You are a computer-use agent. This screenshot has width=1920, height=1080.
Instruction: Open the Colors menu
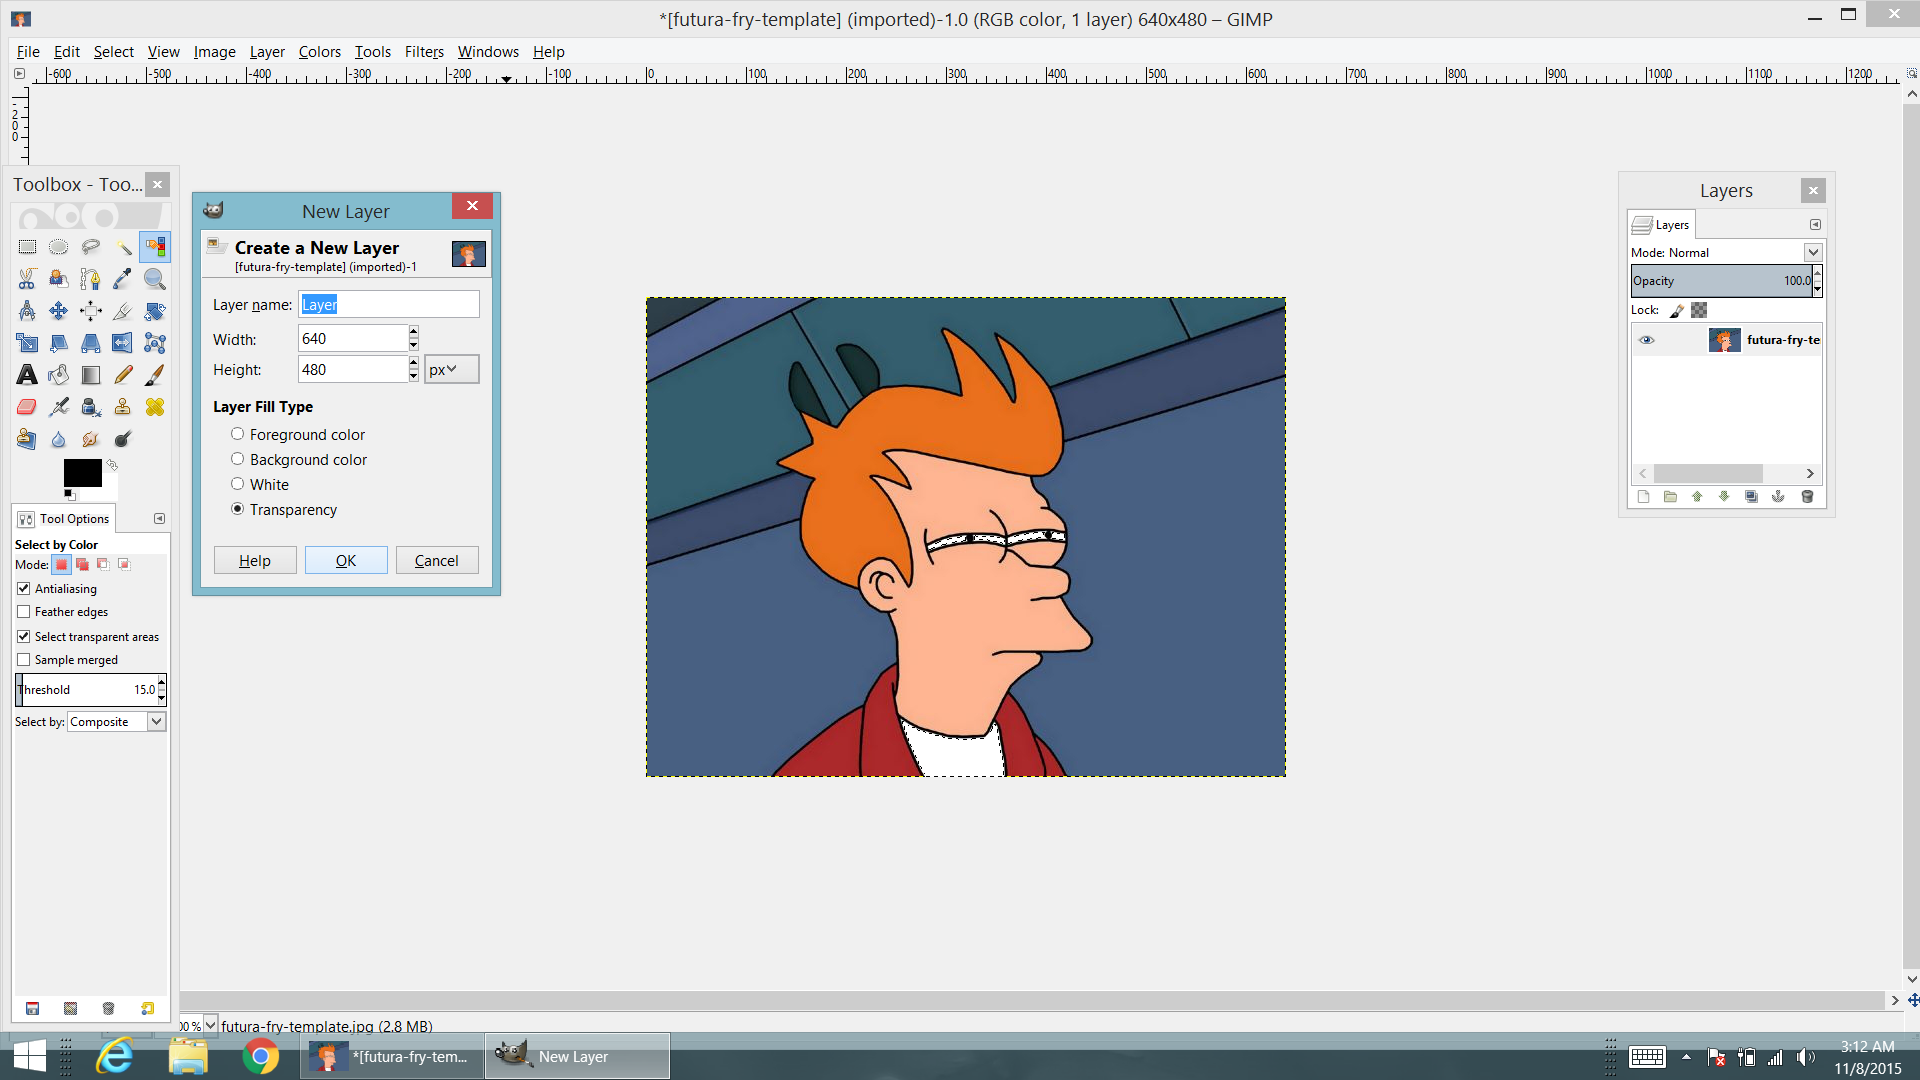pyautogui.click(x=319, y=51)
